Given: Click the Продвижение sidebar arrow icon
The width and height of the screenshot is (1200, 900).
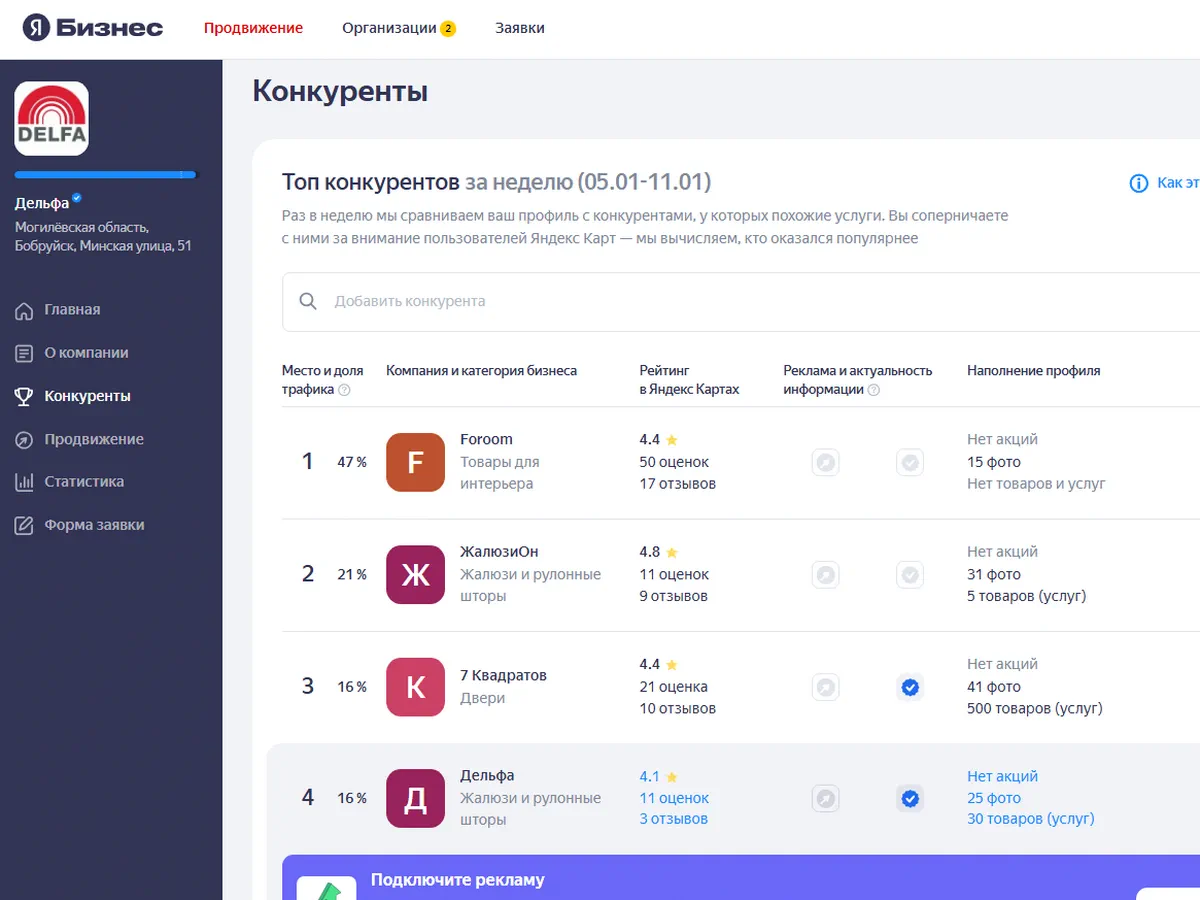Looking at the screenshot, I should tap(24, 439).
